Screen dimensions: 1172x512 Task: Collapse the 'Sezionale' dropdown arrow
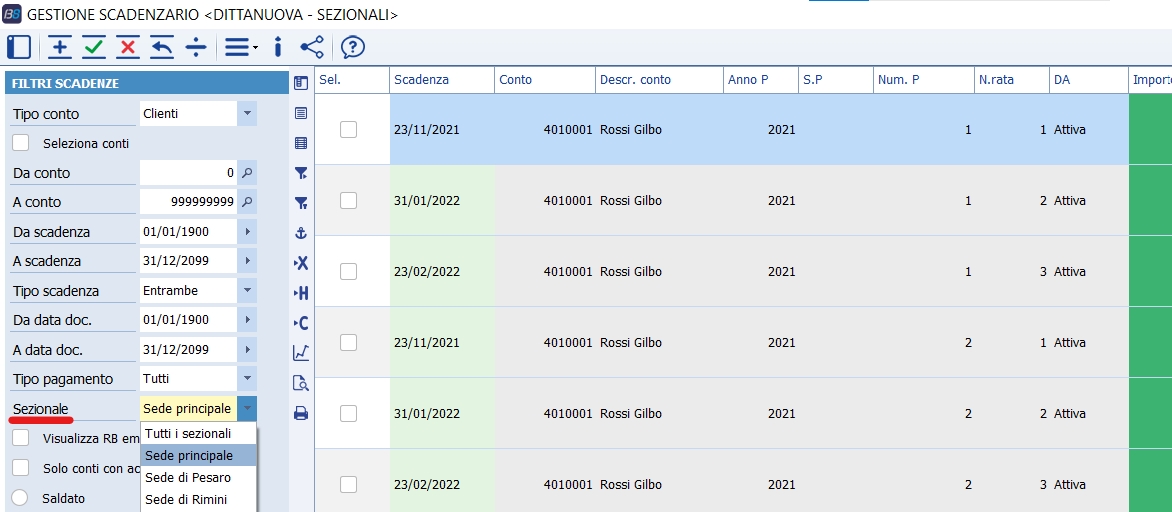[247, 408]
